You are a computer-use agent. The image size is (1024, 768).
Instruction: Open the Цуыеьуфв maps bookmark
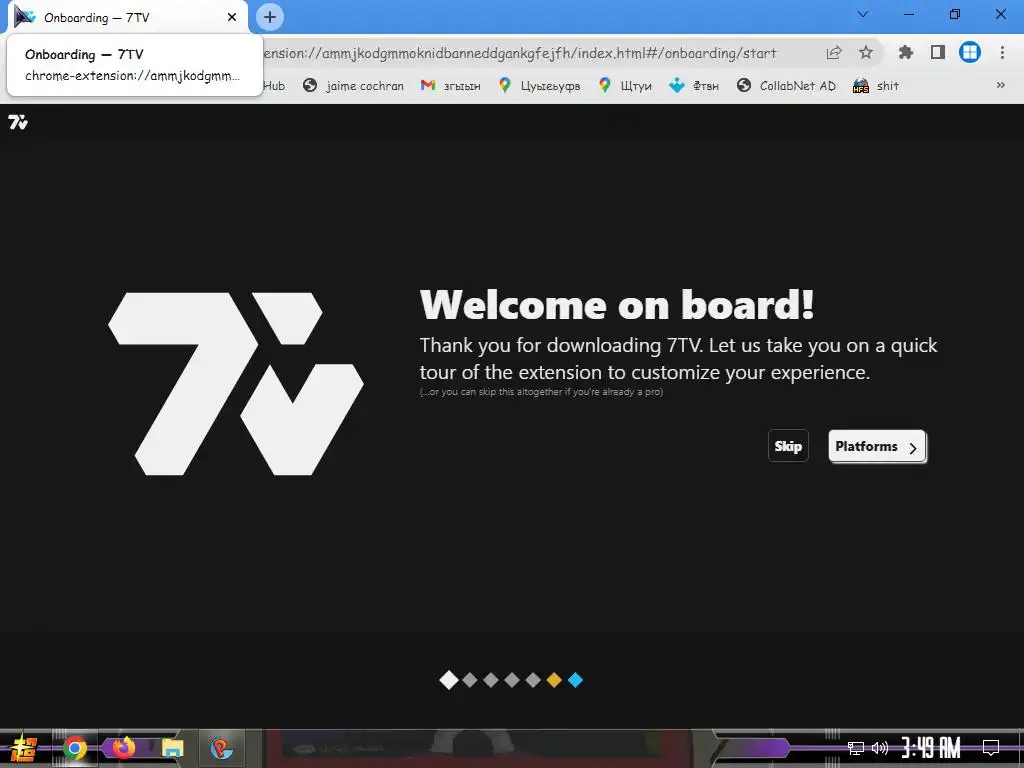coord(539,86)
